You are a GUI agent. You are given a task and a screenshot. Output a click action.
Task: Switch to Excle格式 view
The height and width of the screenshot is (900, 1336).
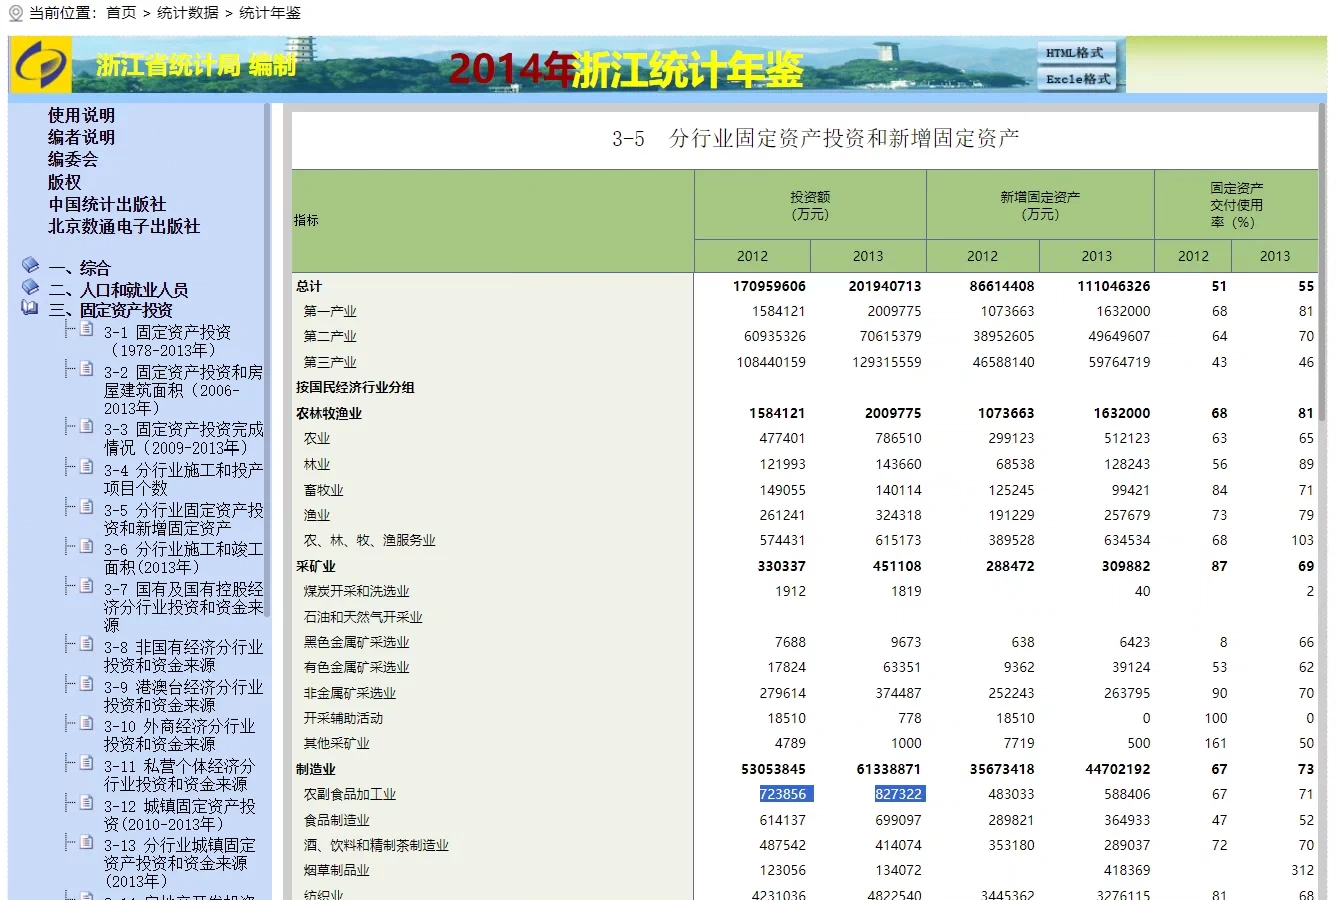1077,79
